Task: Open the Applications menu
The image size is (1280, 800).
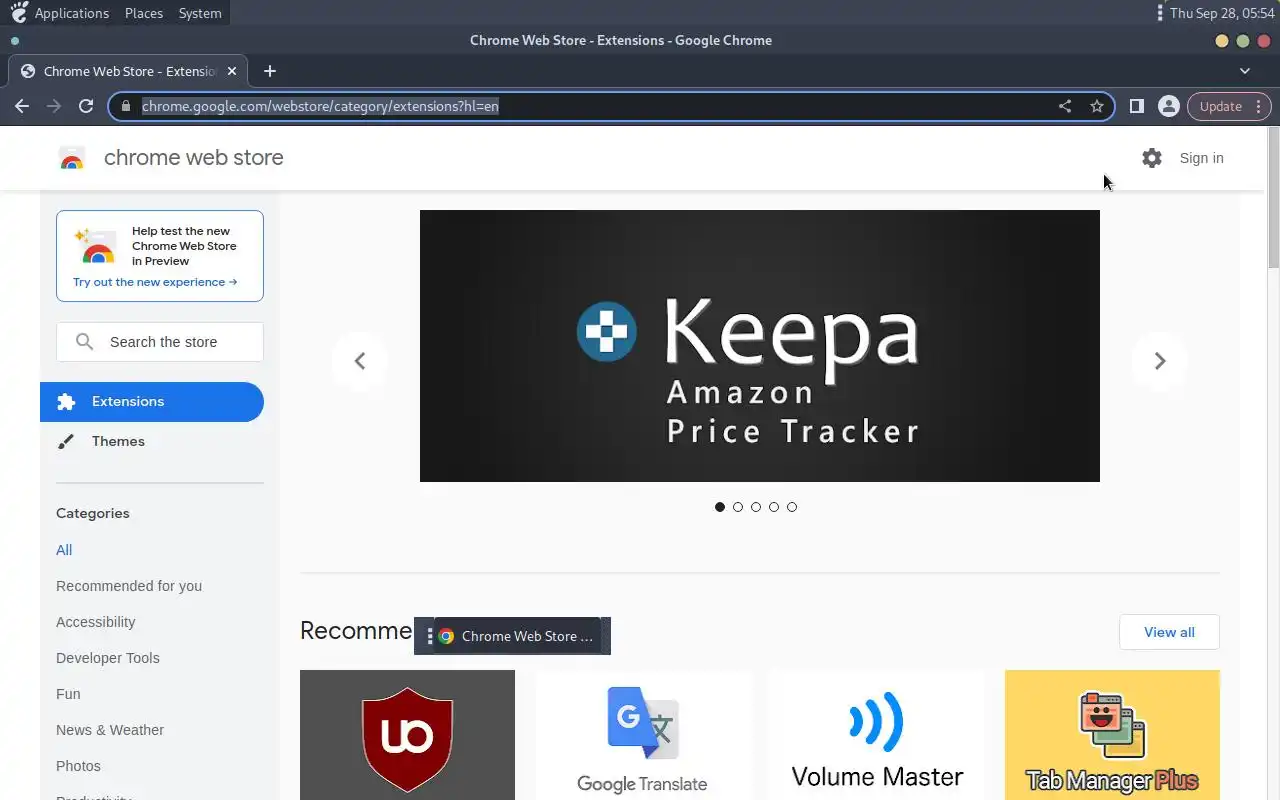Action: click(72, 13)
